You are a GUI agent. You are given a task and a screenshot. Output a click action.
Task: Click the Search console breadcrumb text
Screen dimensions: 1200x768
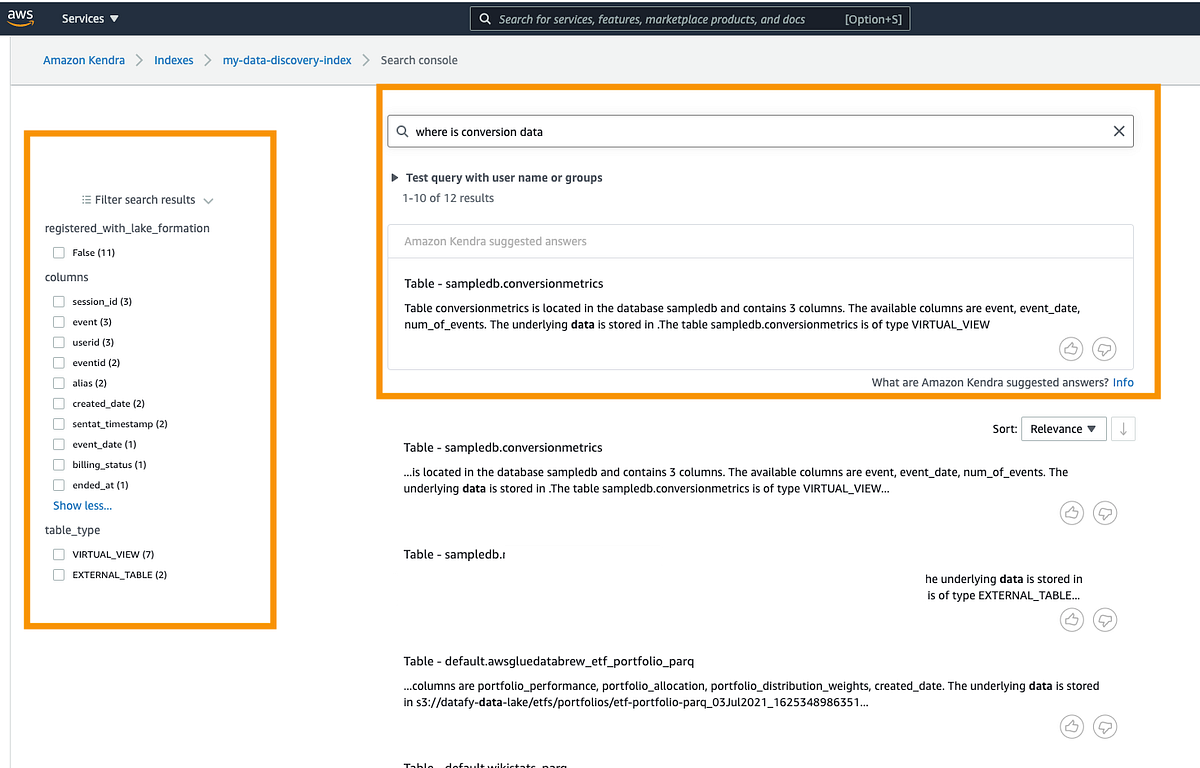pos(419,60)
